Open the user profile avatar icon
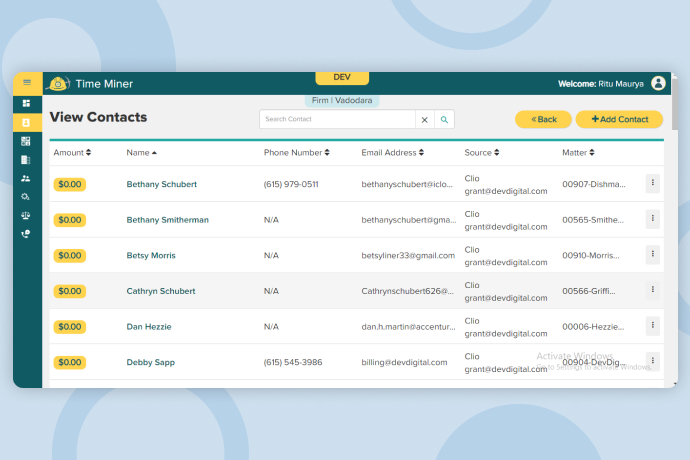 pyautogui.click(x=658, y=83)
